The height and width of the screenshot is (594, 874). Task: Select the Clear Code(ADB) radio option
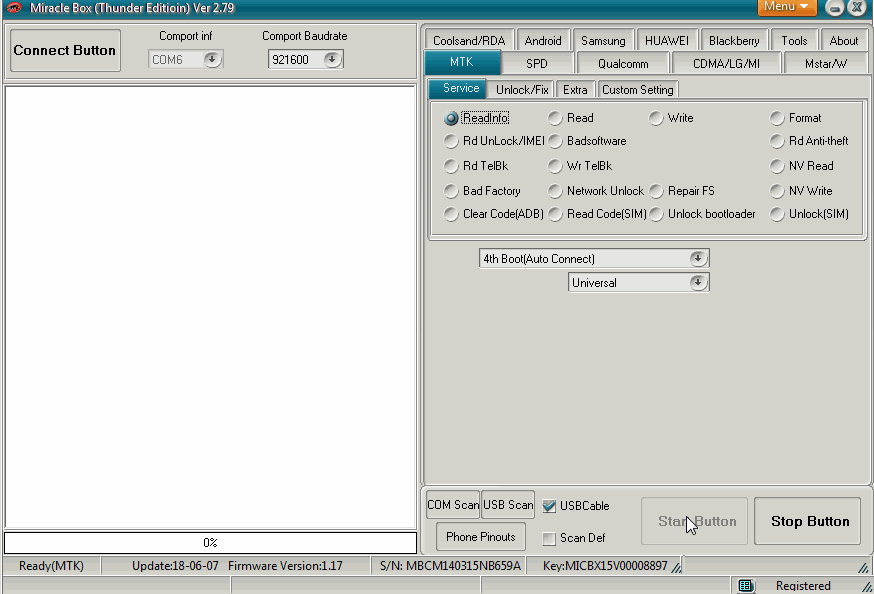pos(451,214)
